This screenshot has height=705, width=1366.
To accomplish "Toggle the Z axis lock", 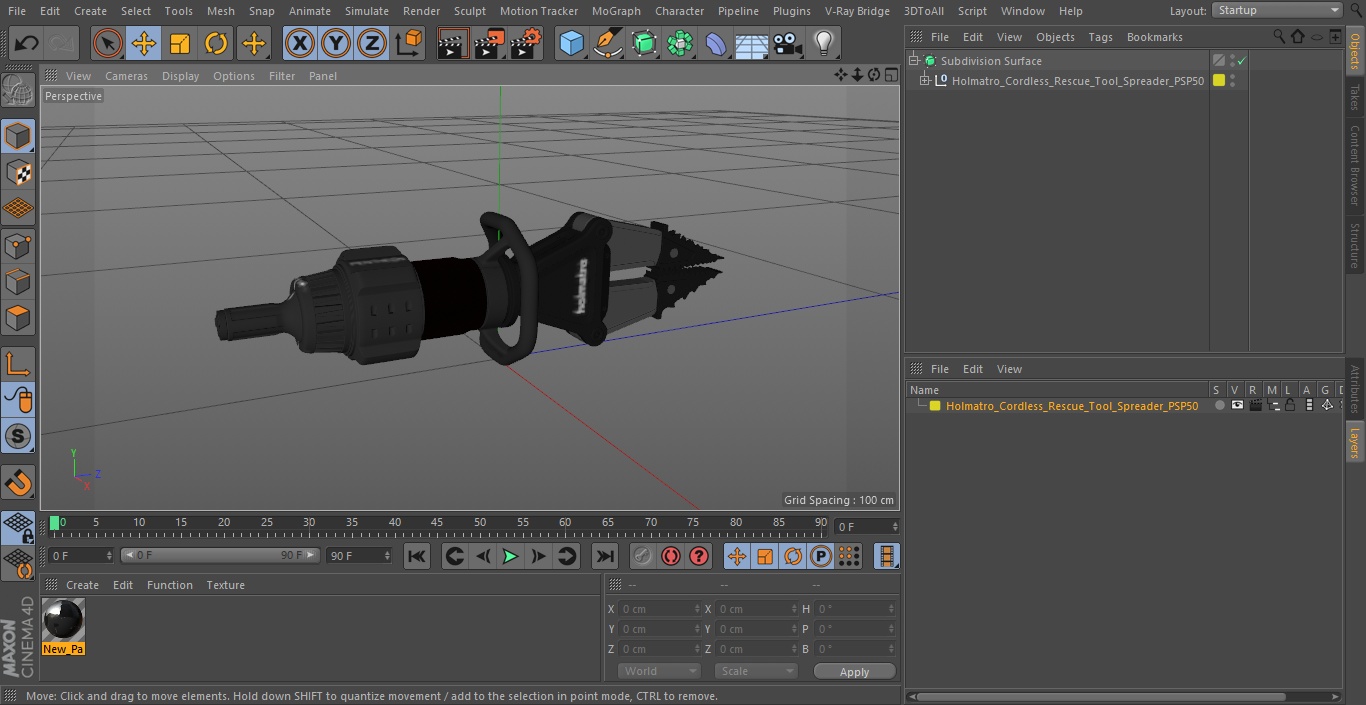I will 372,43.
